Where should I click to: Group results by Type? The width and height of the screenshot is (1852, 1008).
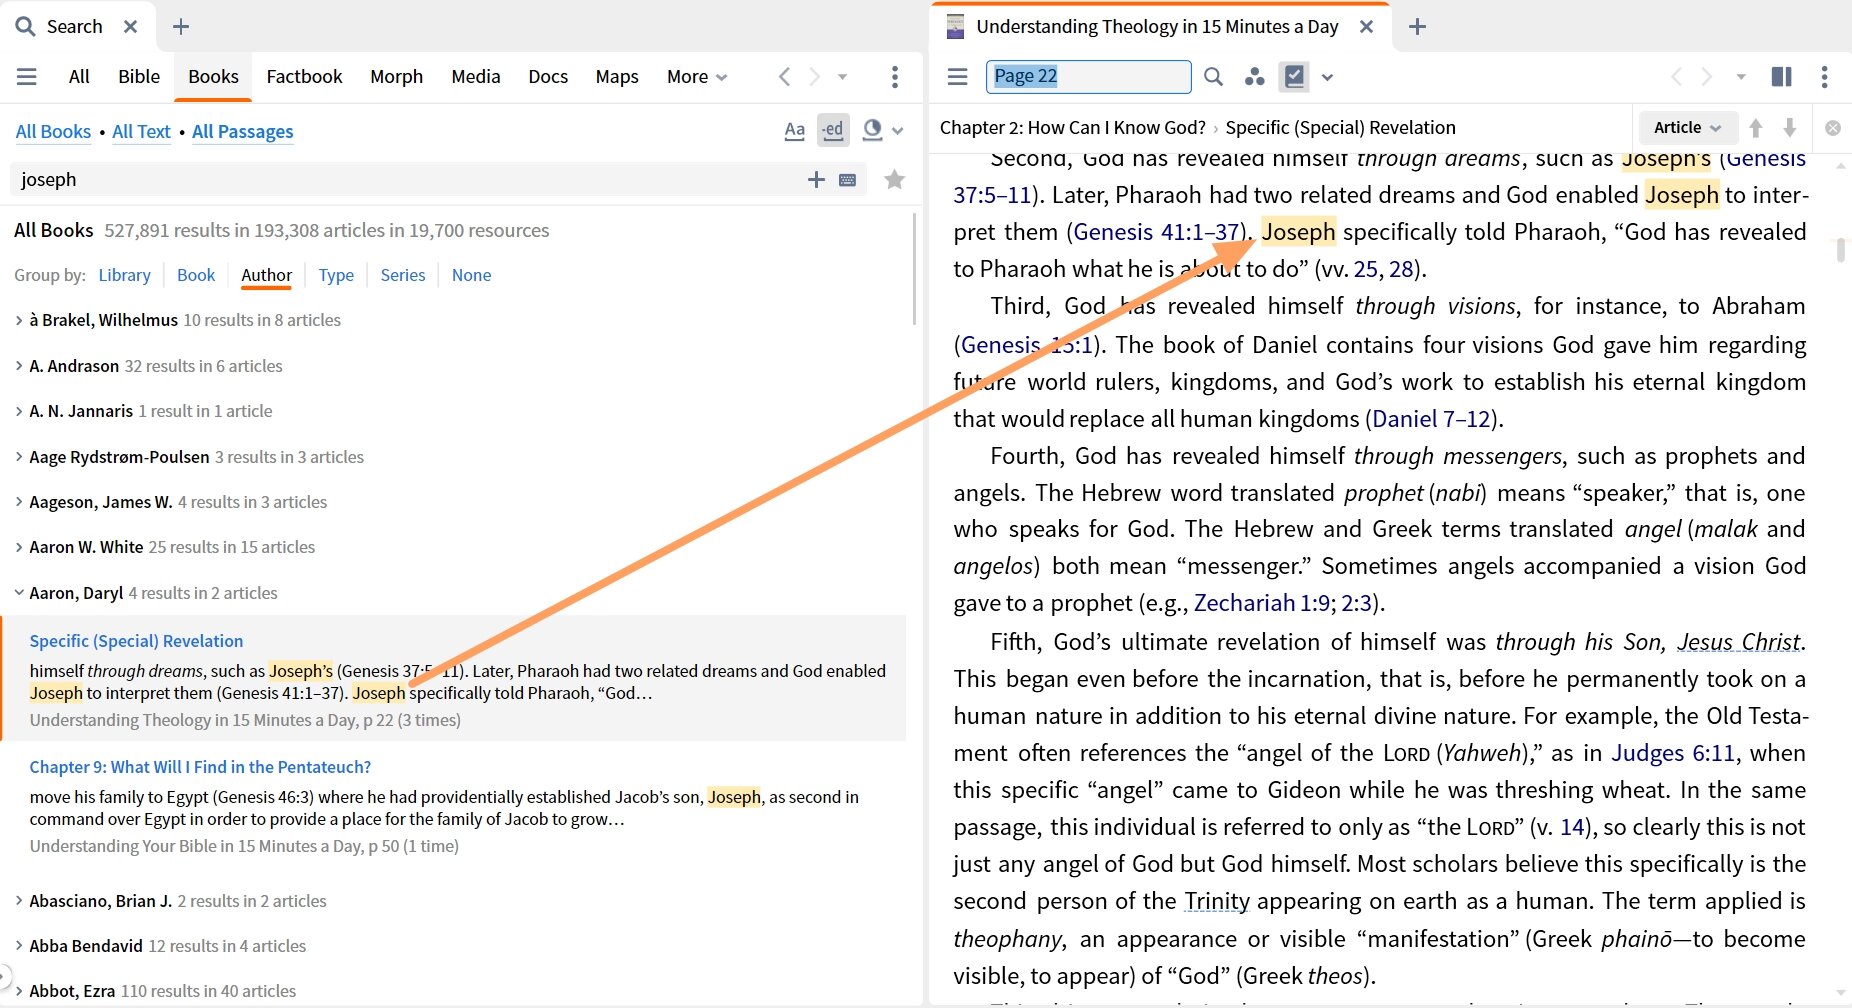coord(336,275)
